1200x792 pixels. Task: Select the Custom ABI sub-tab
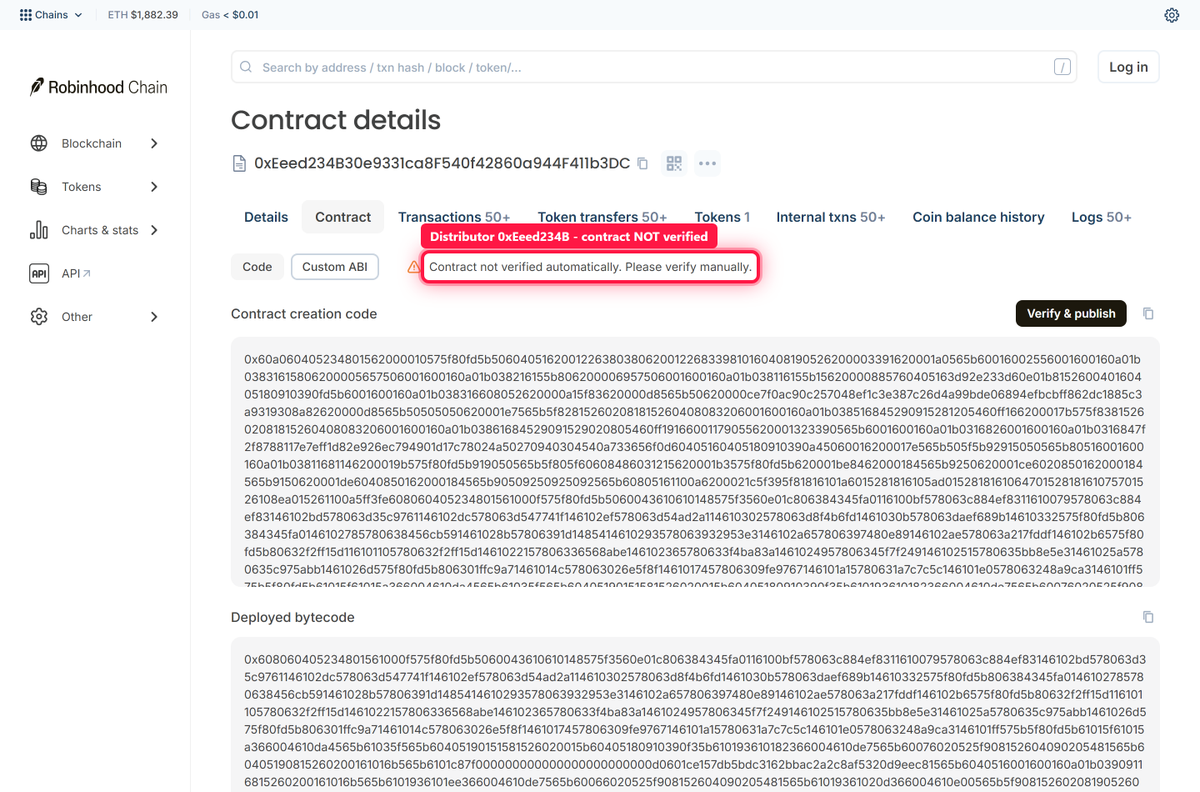[335, 267]
